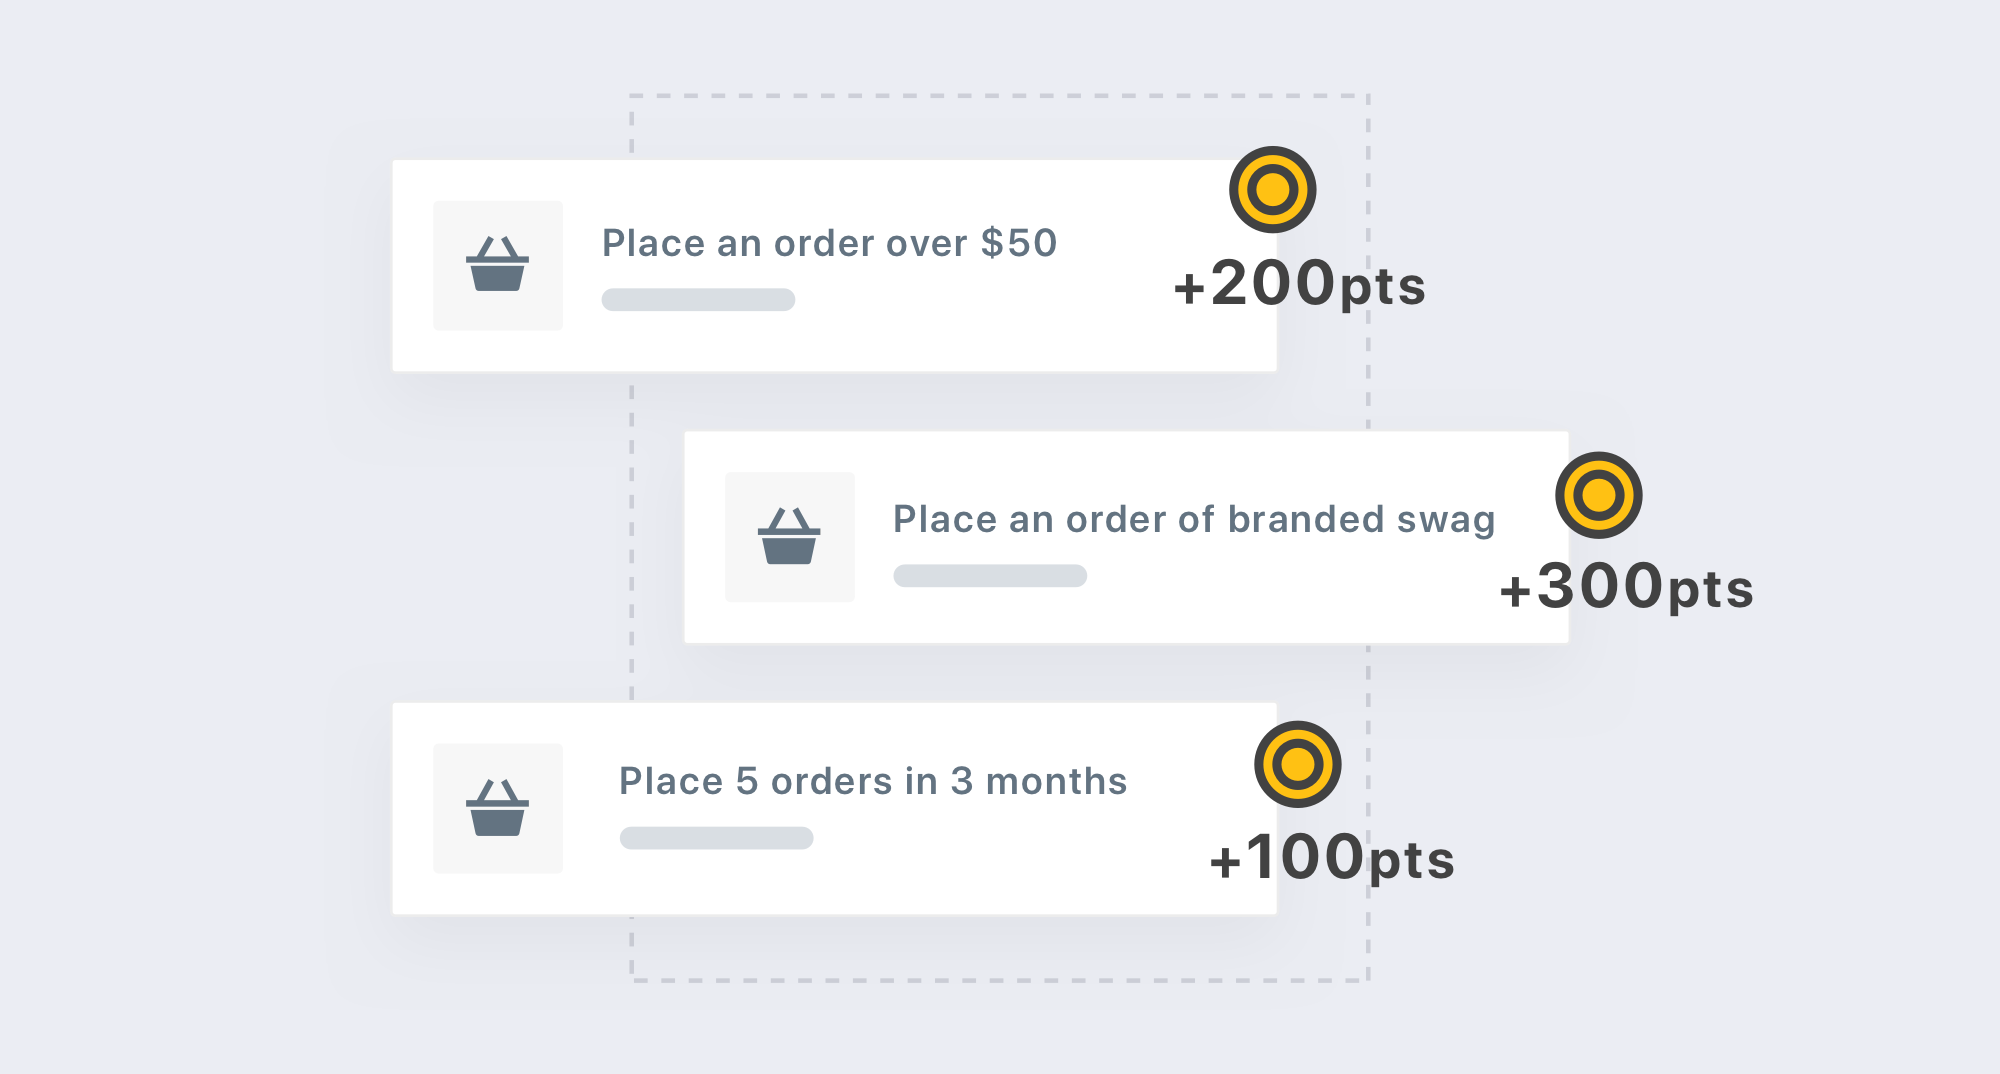Viewport: 2000px width, 1074px height.
Task: Click gray placeholder bar under branded swag title
Action: pyautogui.click(x=990, y=575)
